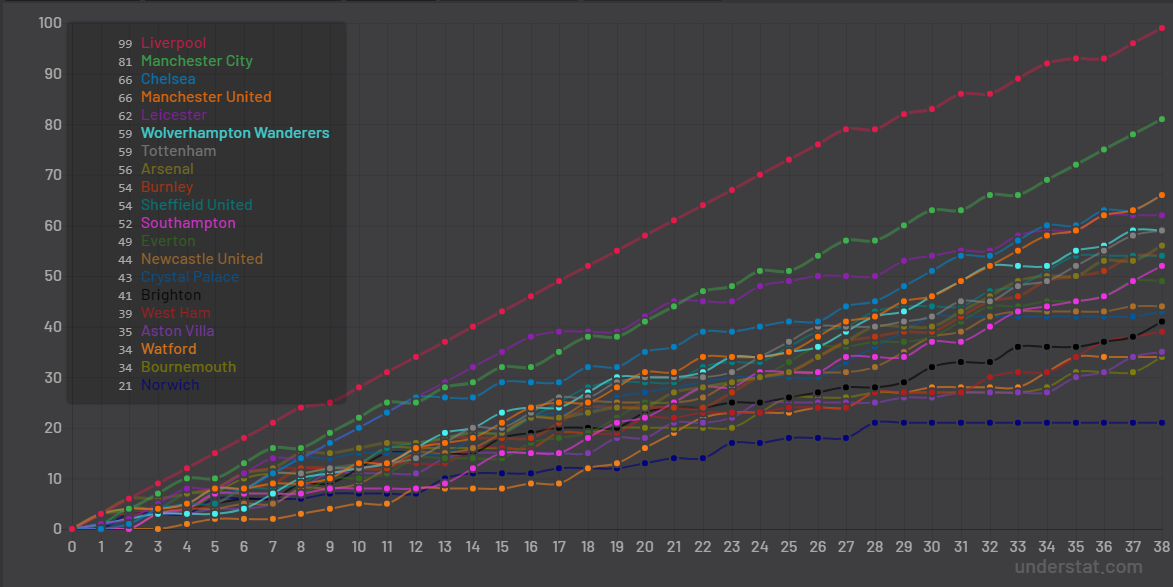Click legend points value 81
The width and height of the screenshot is (1173, 587).
coord(125,61)
